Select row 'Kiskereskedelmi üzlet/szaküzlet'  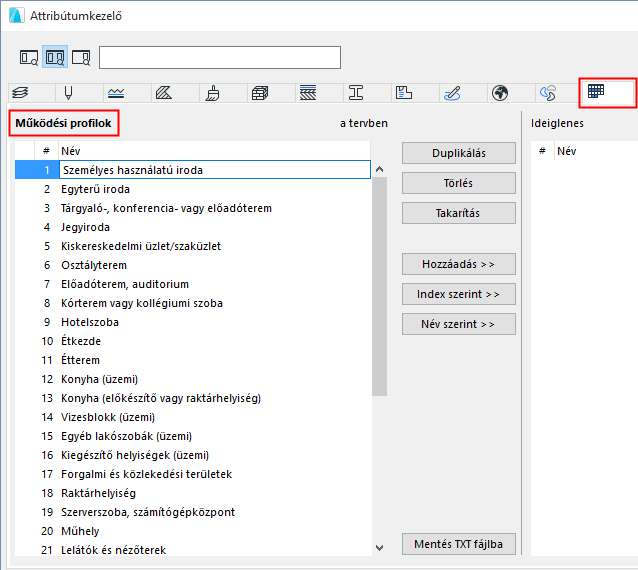pyautogui.click(x=193, y=246)
